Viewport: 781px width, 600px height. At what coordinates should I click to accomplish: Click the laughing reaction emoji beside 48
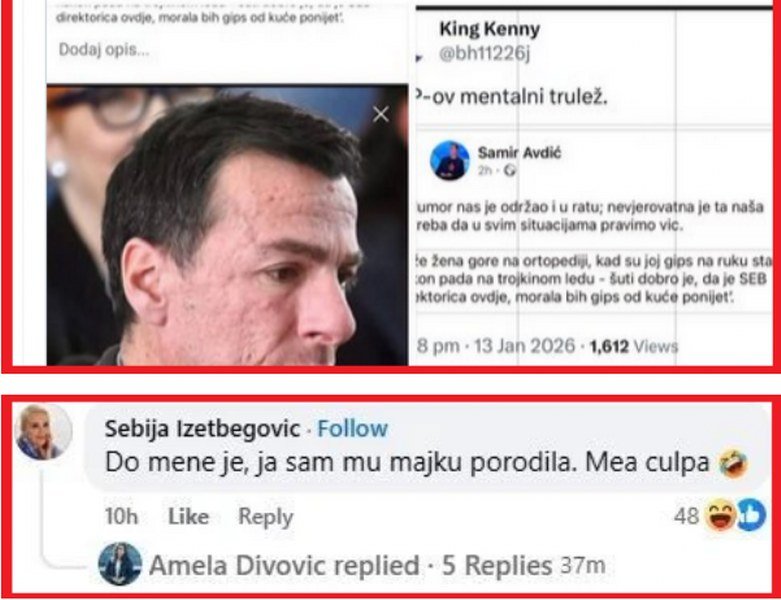719,516
